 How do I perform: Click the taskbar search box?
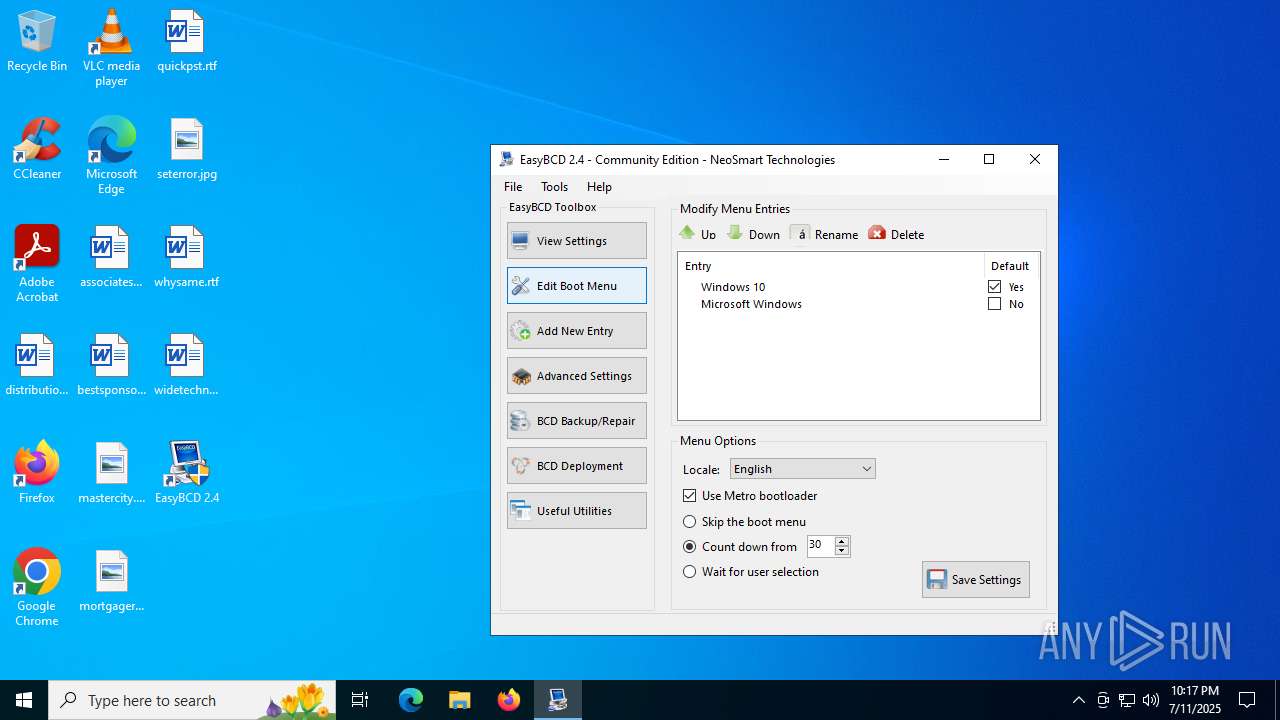click(192, 700)
